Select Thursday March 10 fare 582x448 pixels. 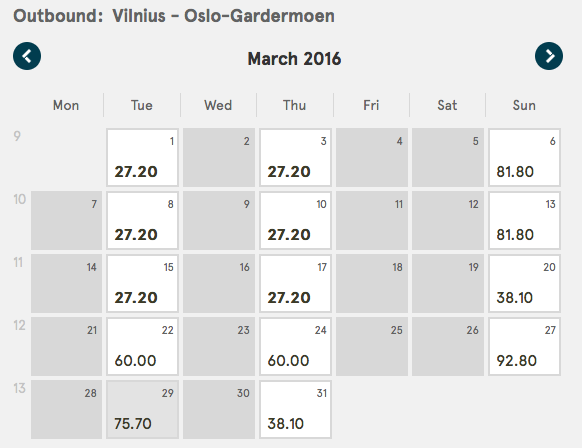(x=295, y=220)
